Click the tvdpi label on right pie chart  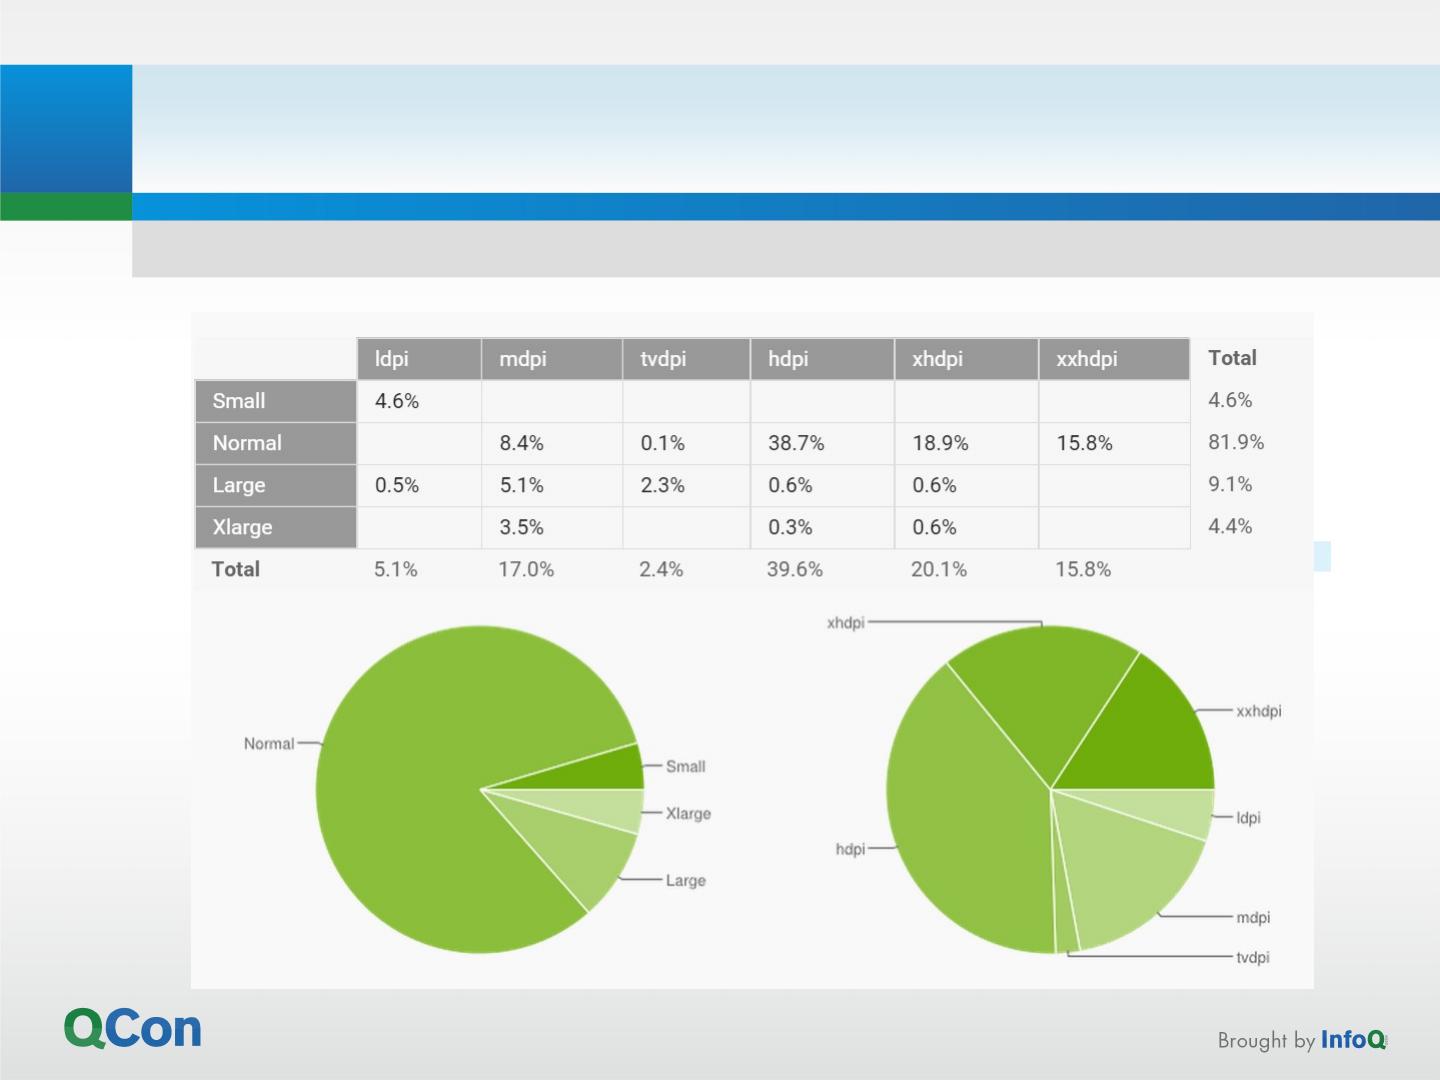click(x=1253, y=958)
